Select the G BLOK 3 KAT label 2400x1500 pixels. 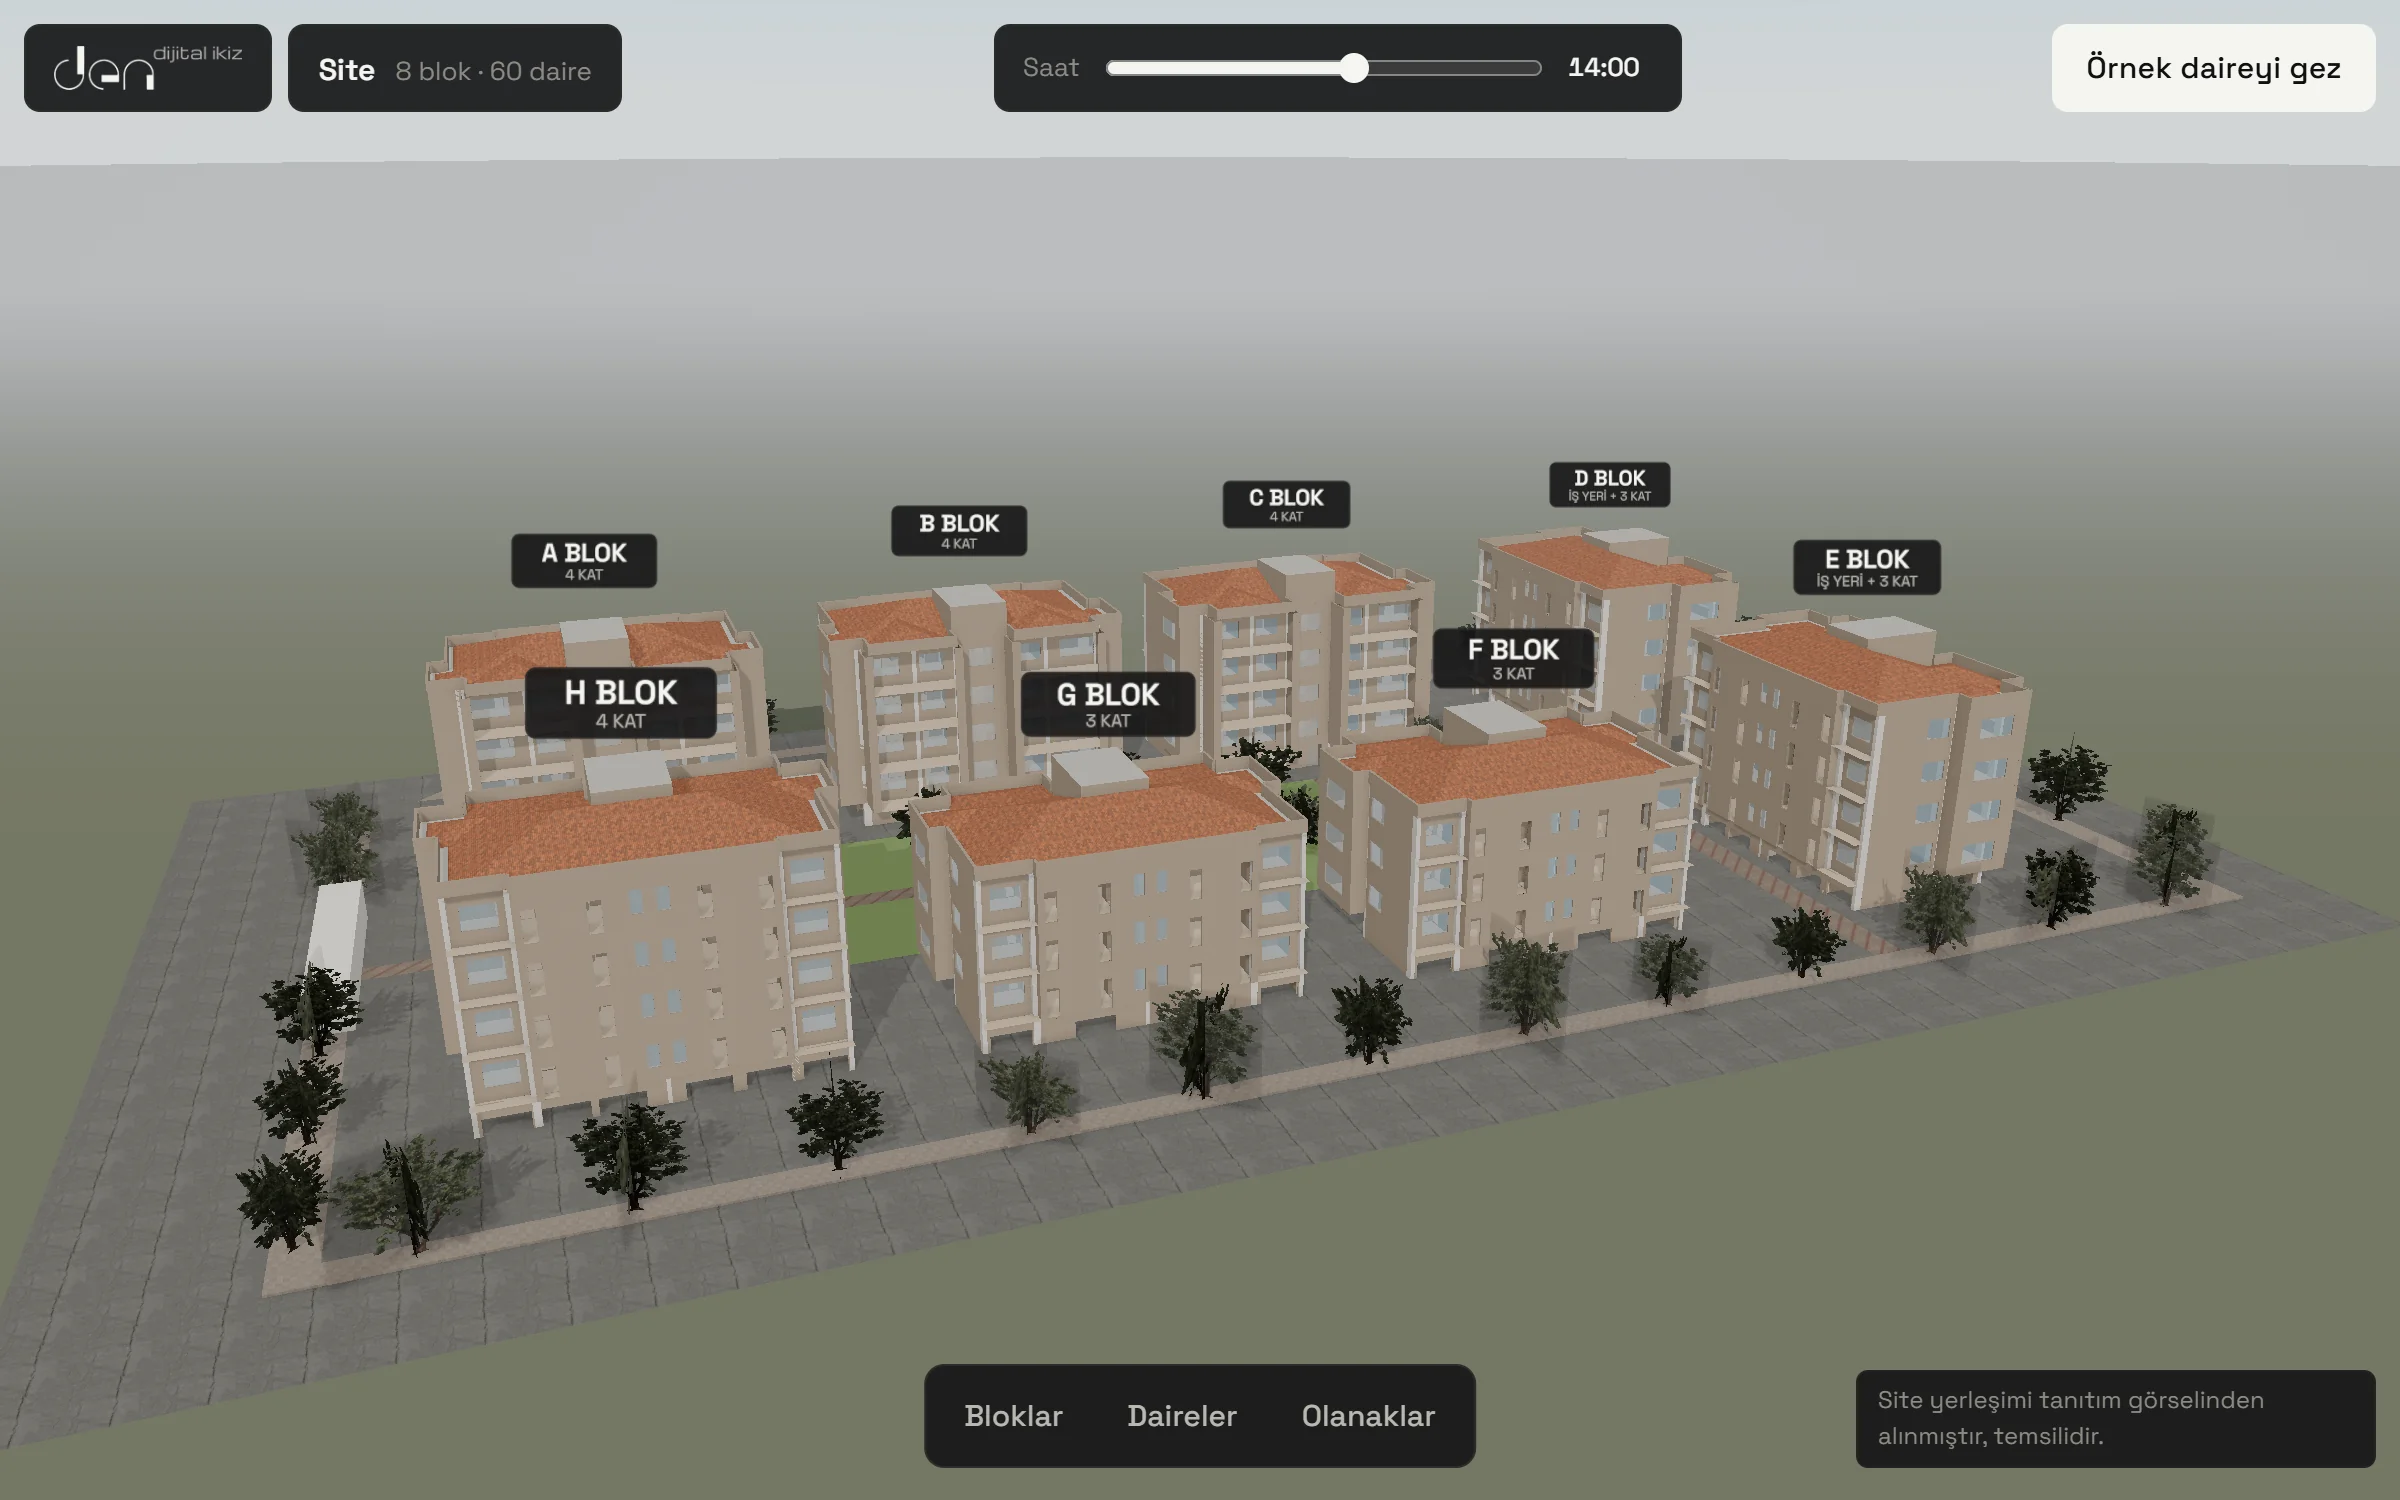pos(1108,704)
